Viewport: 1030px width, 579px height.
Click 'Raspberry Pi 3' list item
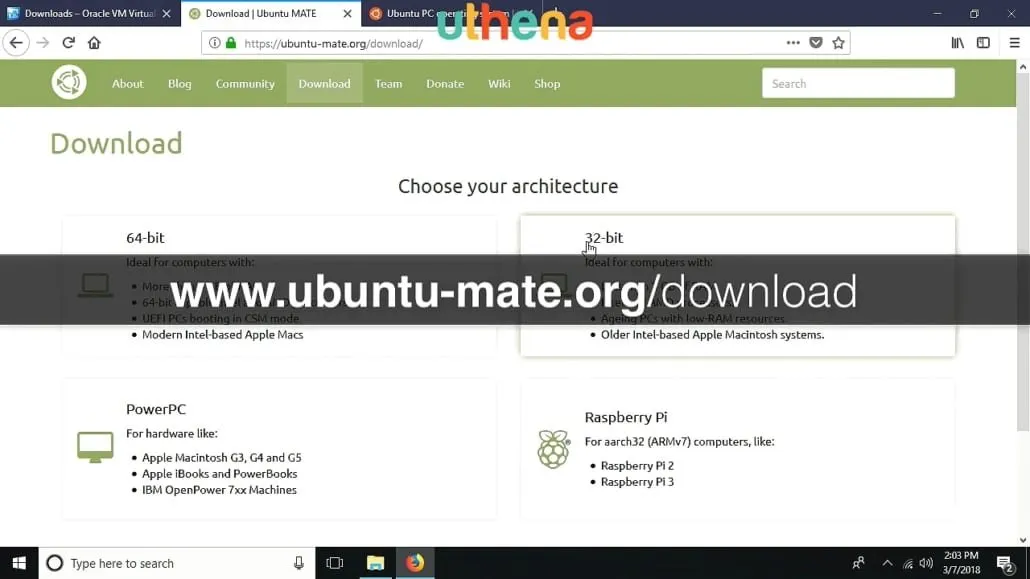tap(637, 482)
